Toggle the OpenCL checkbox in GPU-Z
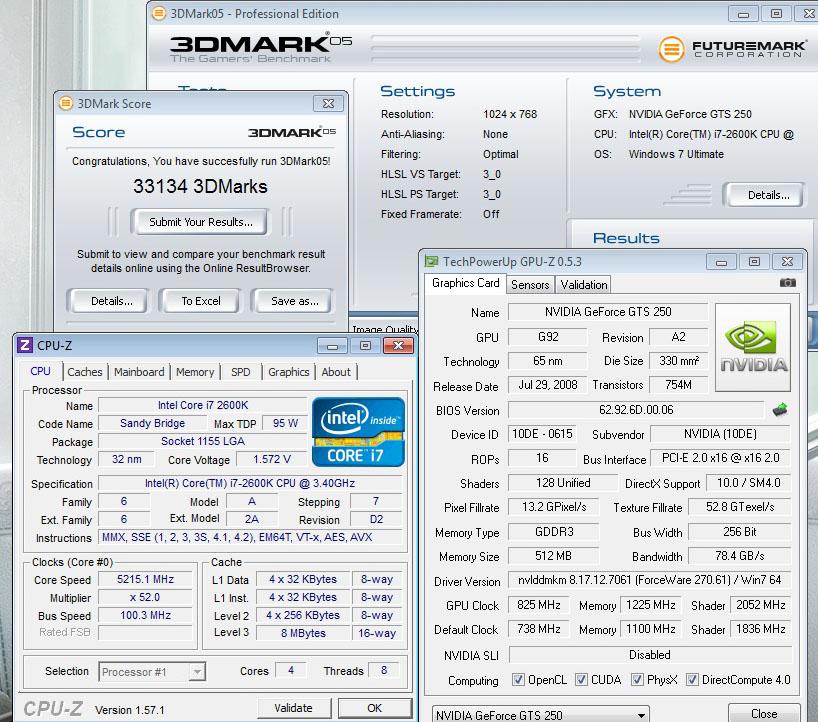The width and height of the screenshot is (818, 722). (x=518, y=679)
